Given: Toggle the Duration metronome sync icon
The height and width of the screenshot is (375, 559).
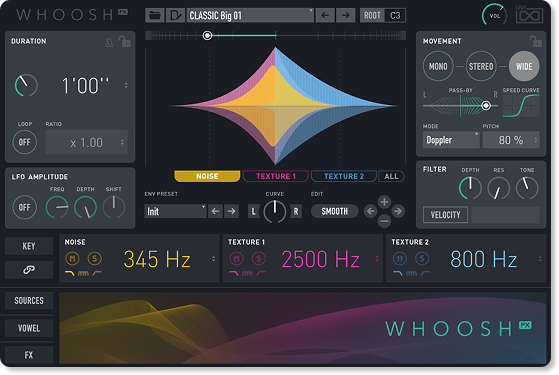Looking at the screenshot, I should point(109,42).
